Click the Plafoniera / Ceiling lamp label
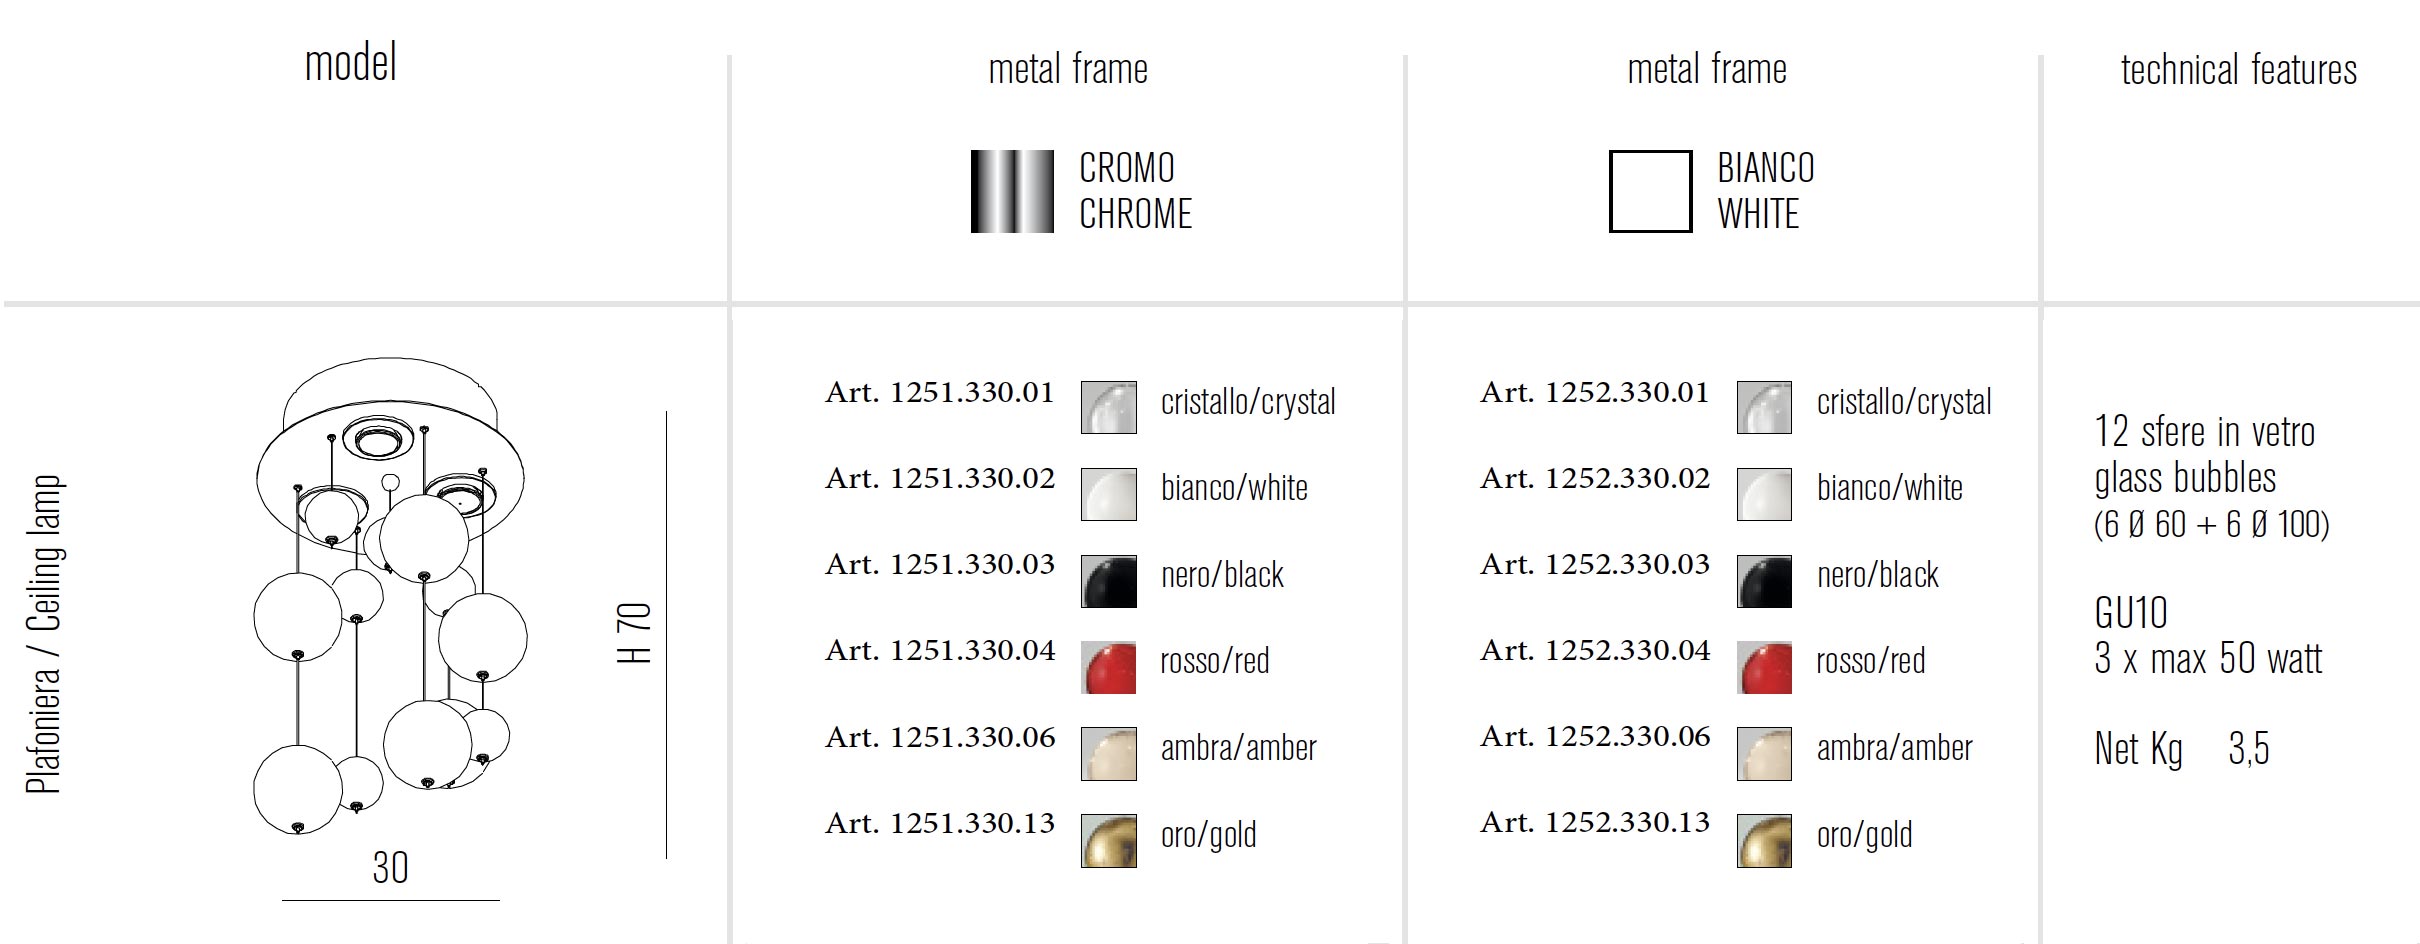This screenshot has width=2420, height=944. click(44, 634)
